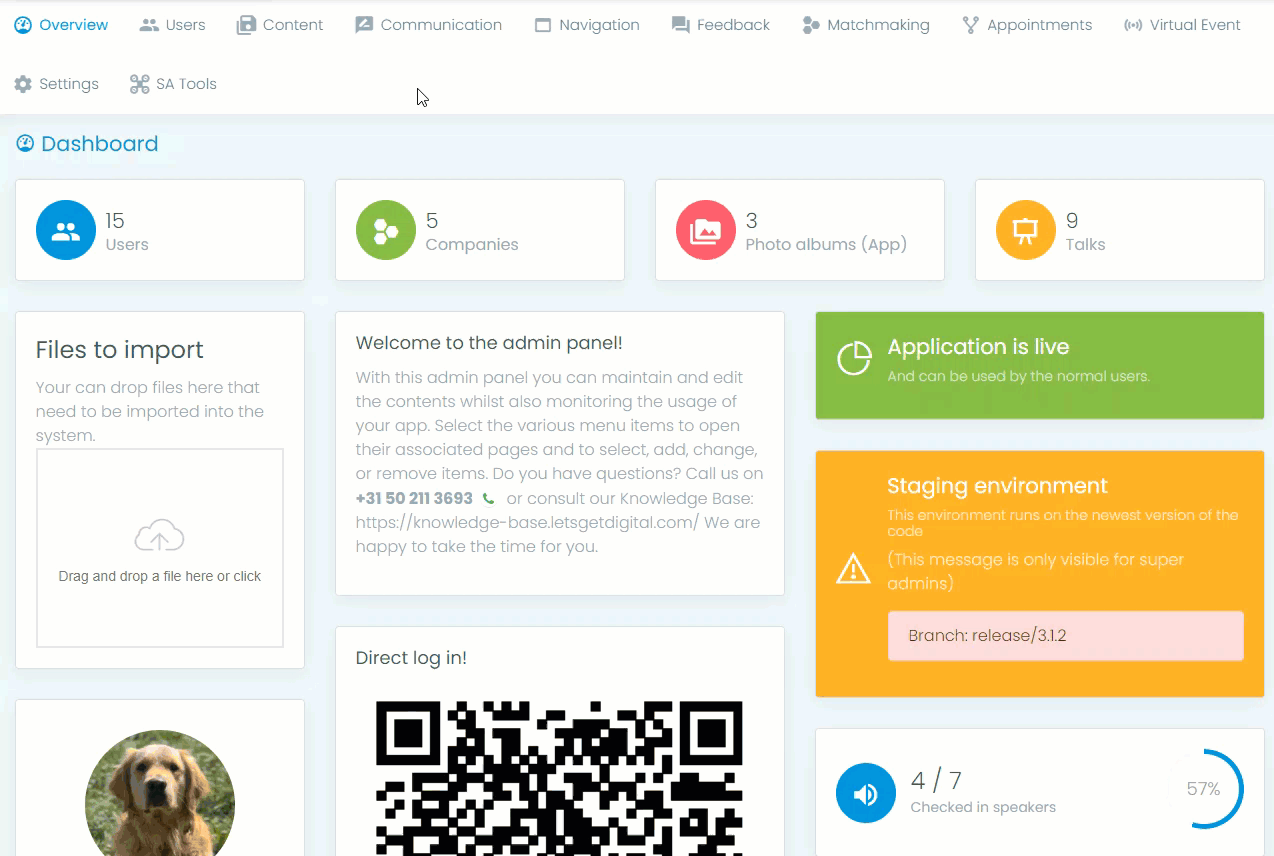
Task: Open the Settings menu
Action: 57,84
